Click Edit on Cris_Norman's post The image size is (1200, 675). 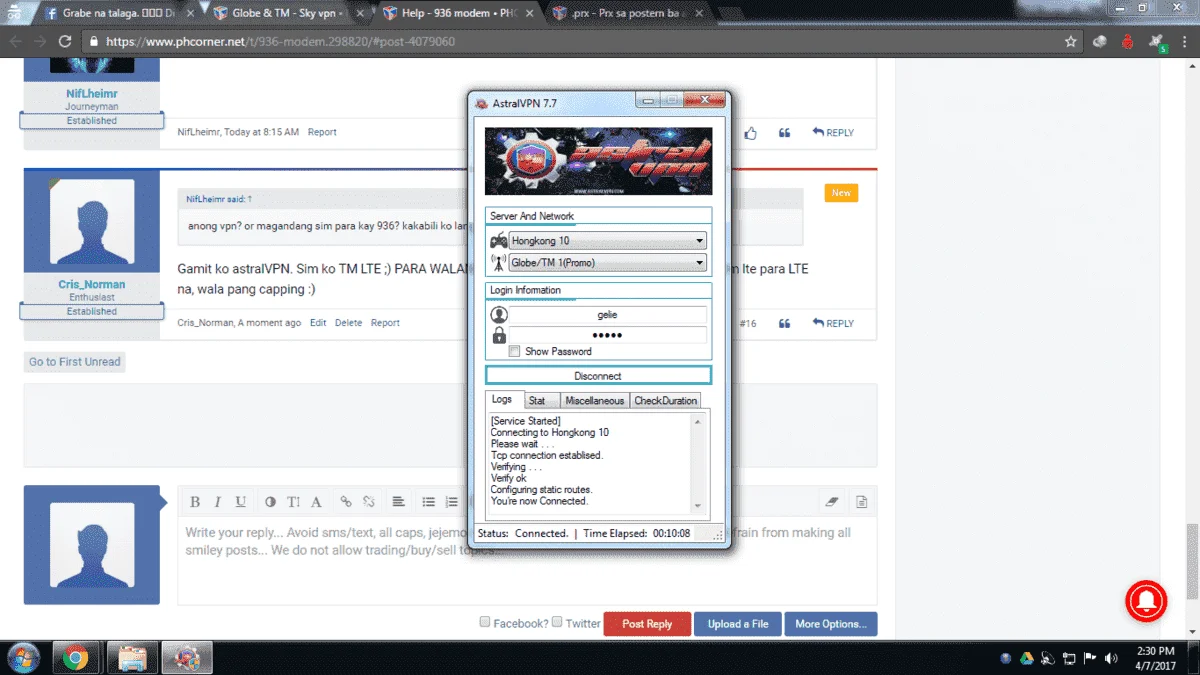318,323
